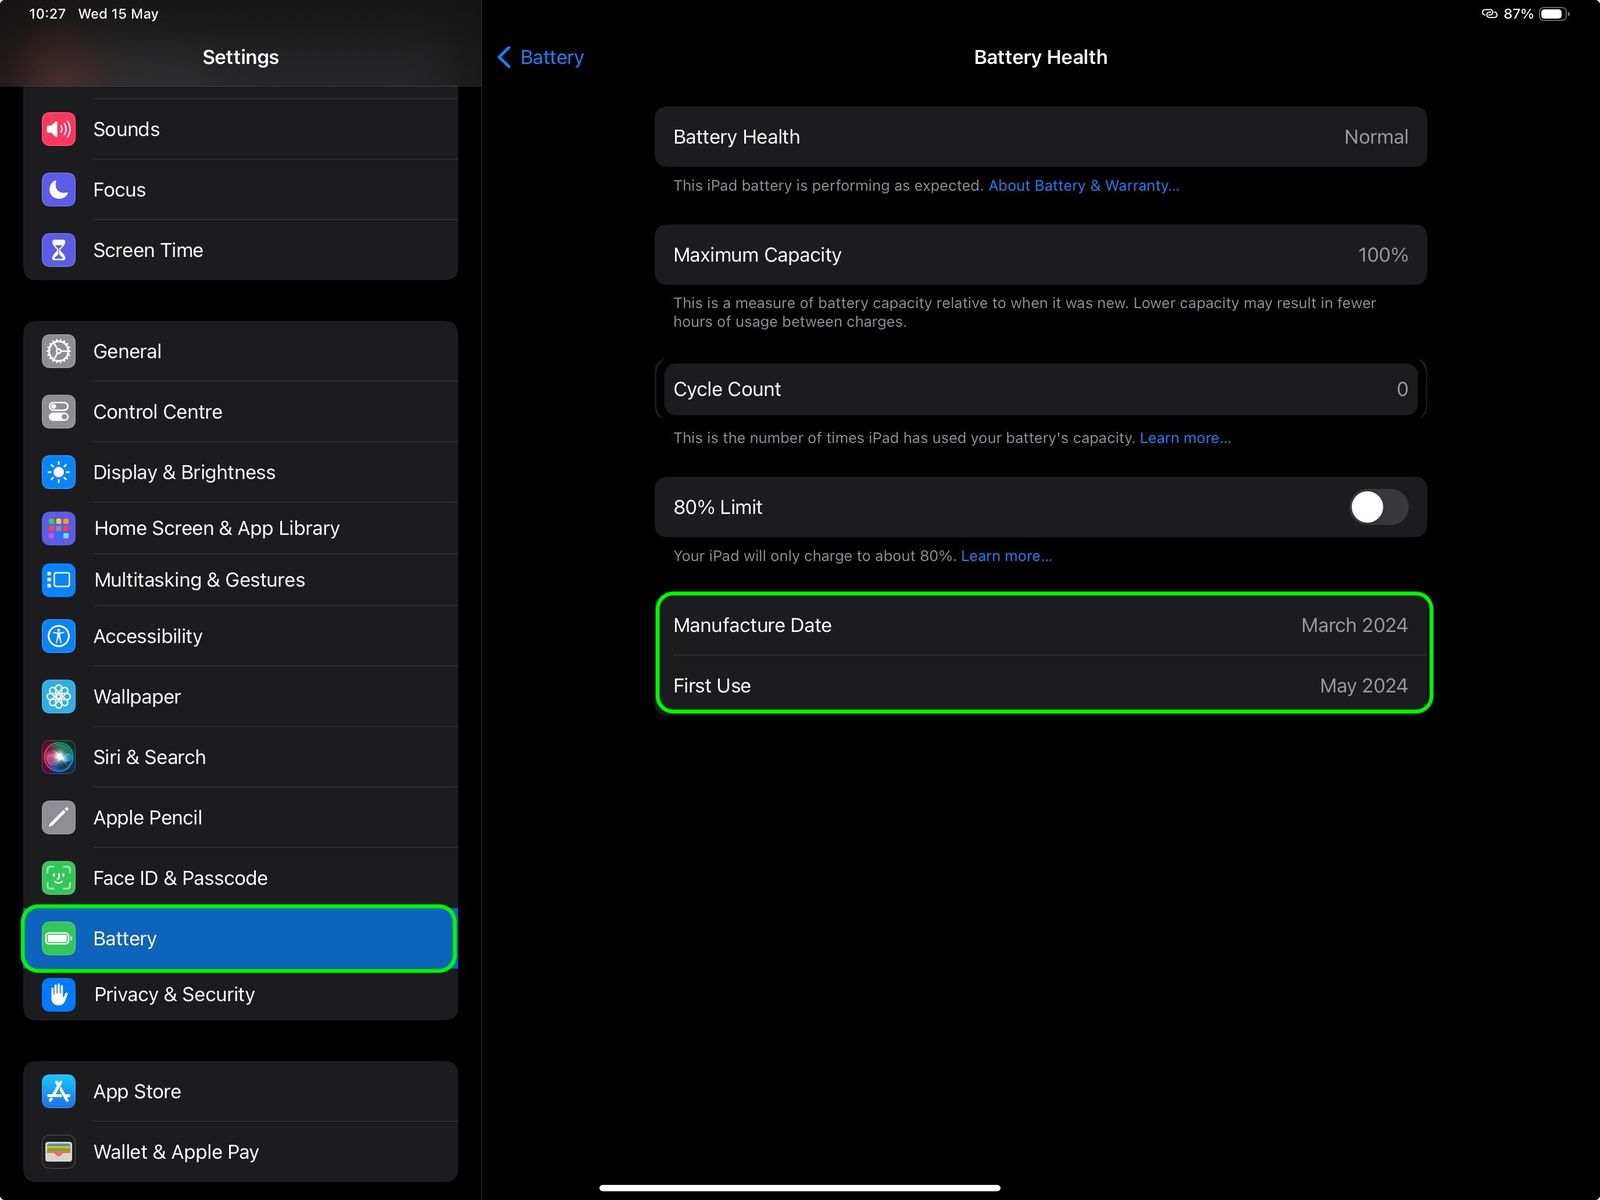Viewport: 1600px width, 1200px height.
Task: Open the About Battery & Warranty link
Action: point(1083,185)
